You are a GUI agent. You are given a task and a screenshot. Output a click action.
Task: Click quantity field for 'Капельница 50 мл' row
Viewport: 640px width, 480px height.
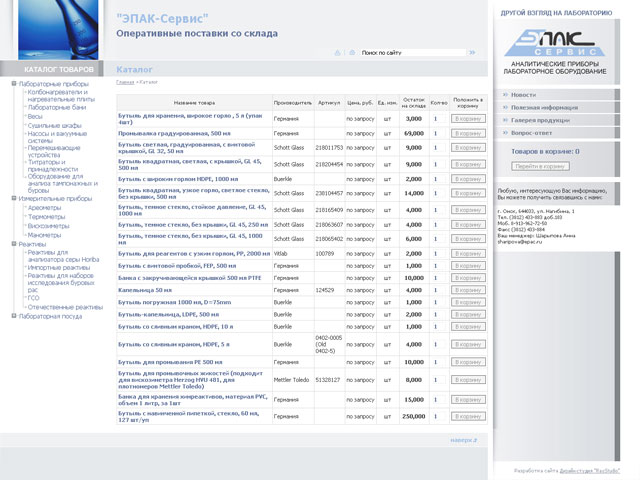439,290
